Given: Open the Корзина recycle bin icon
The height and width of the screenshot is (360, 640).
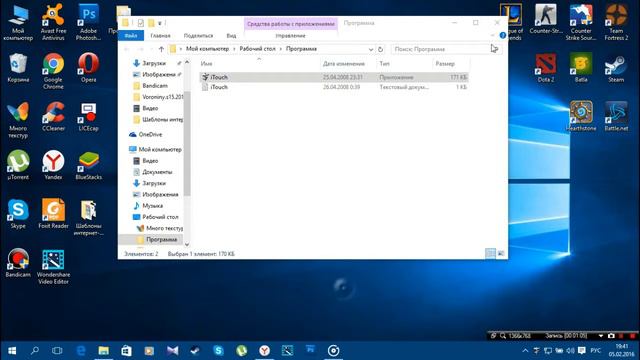Looking at the screenshot, I should coord(18,68).
